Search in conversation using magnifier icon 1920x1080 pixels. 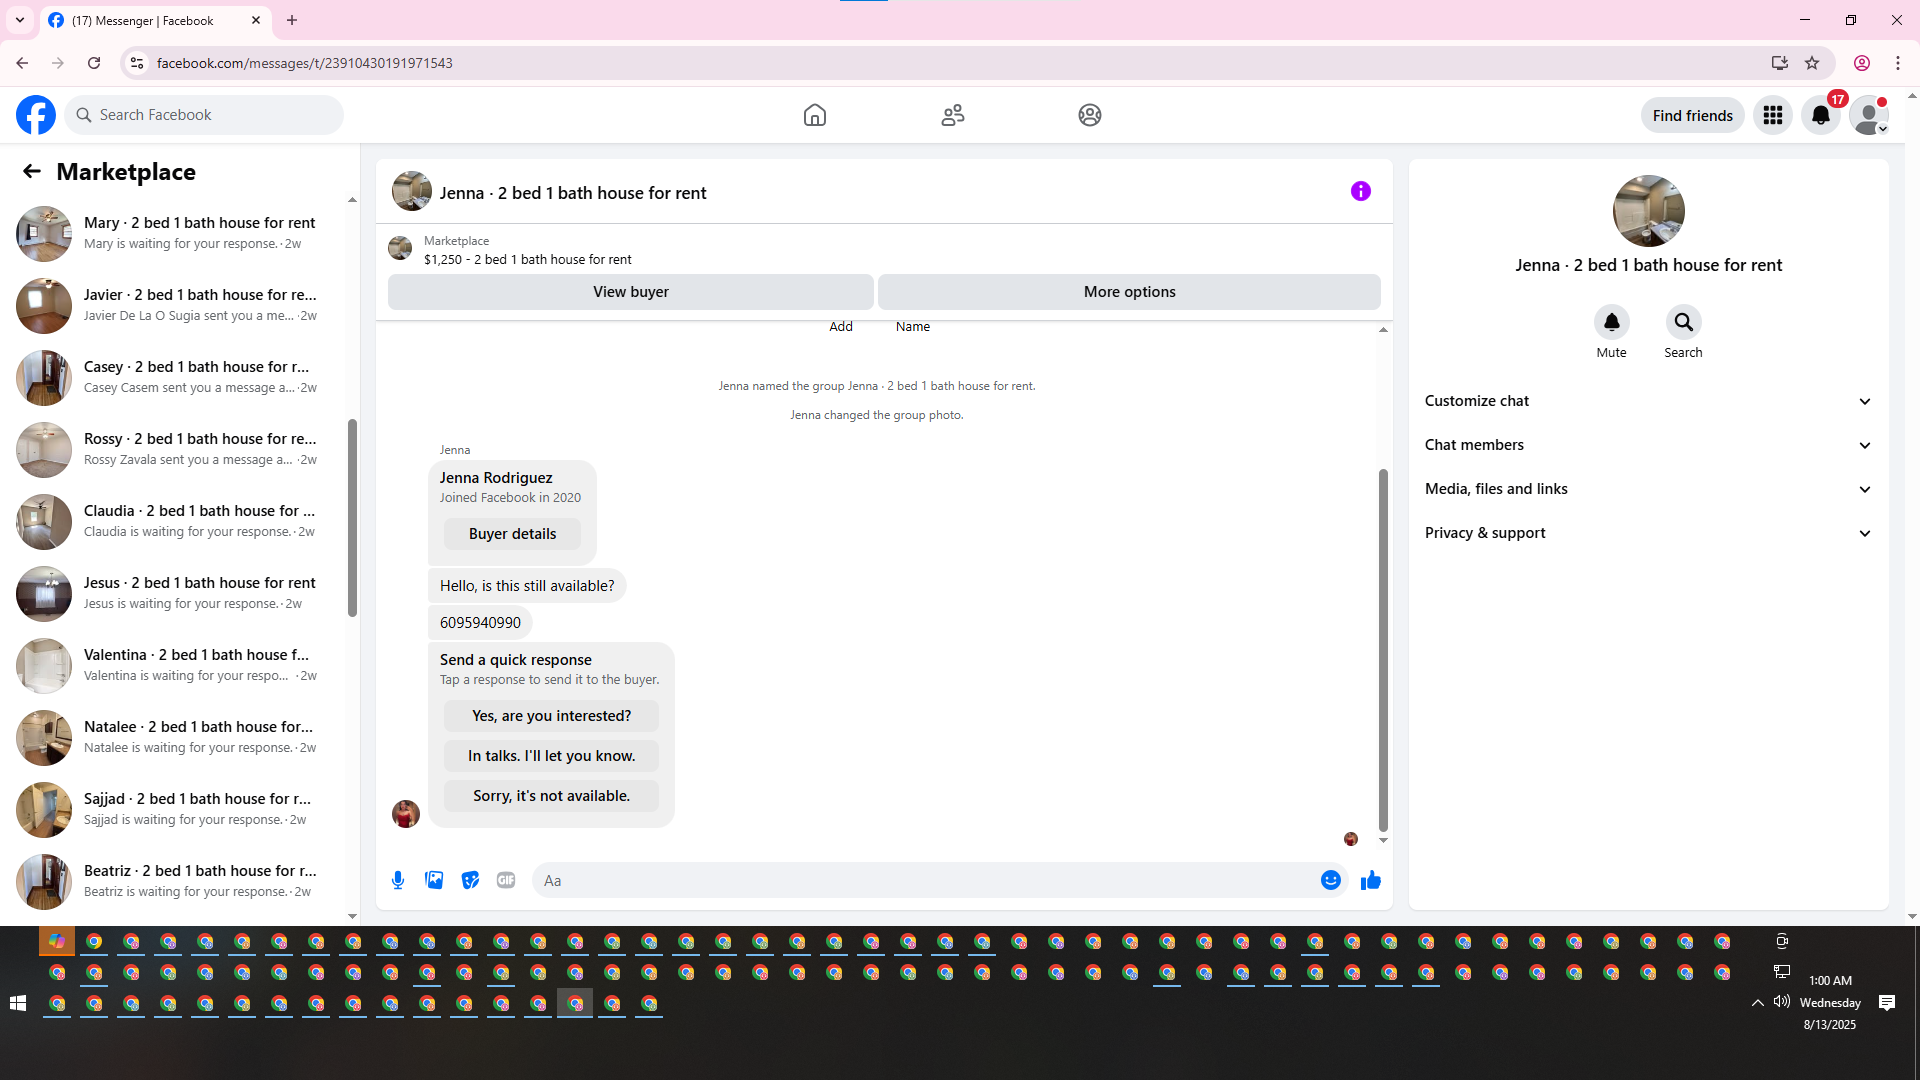click(x=1683, y=322)
